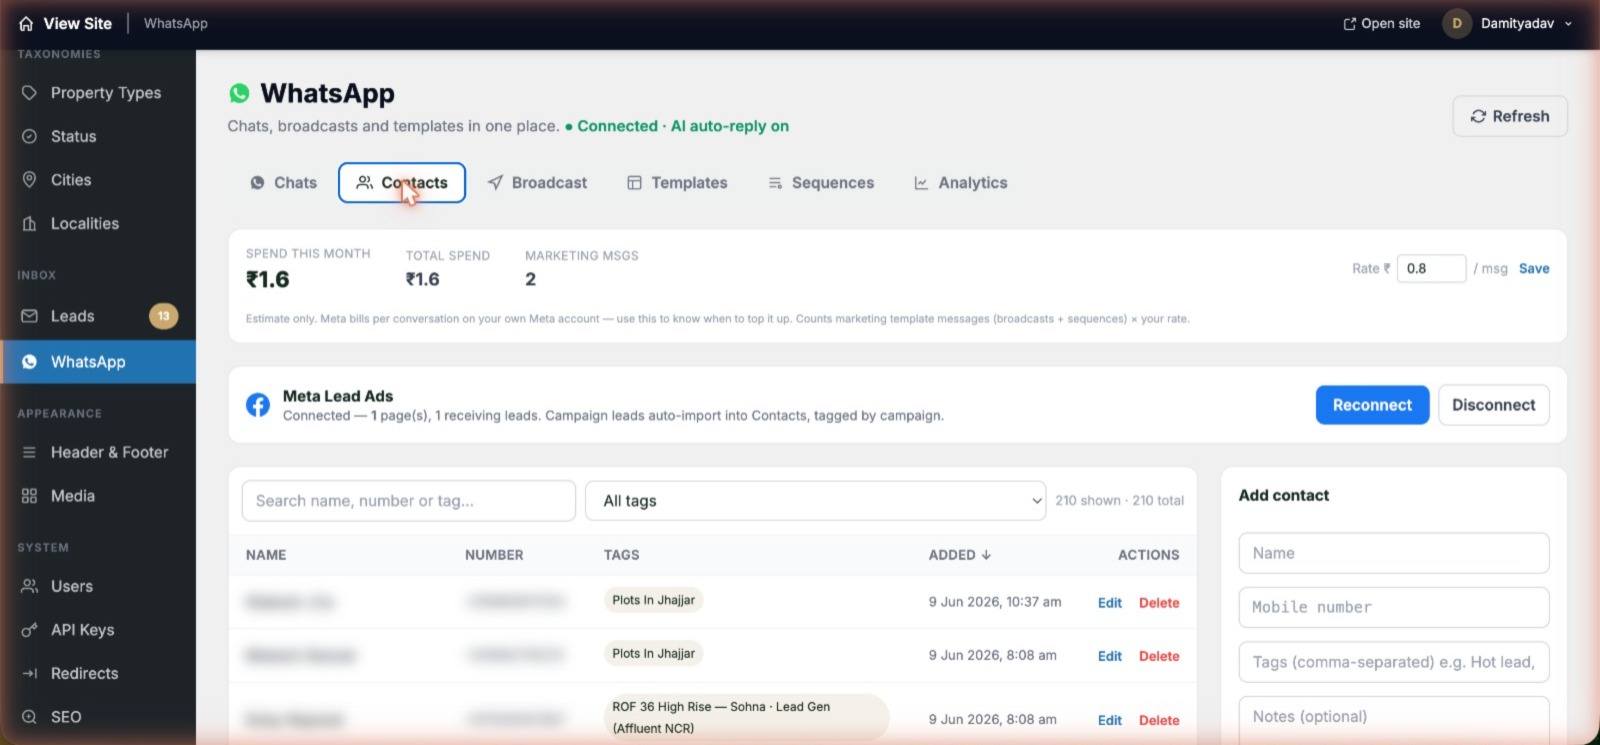Viewport: 1600px width, 745px height.
Task: Click the Media grid icon
Action: (30, 496)
